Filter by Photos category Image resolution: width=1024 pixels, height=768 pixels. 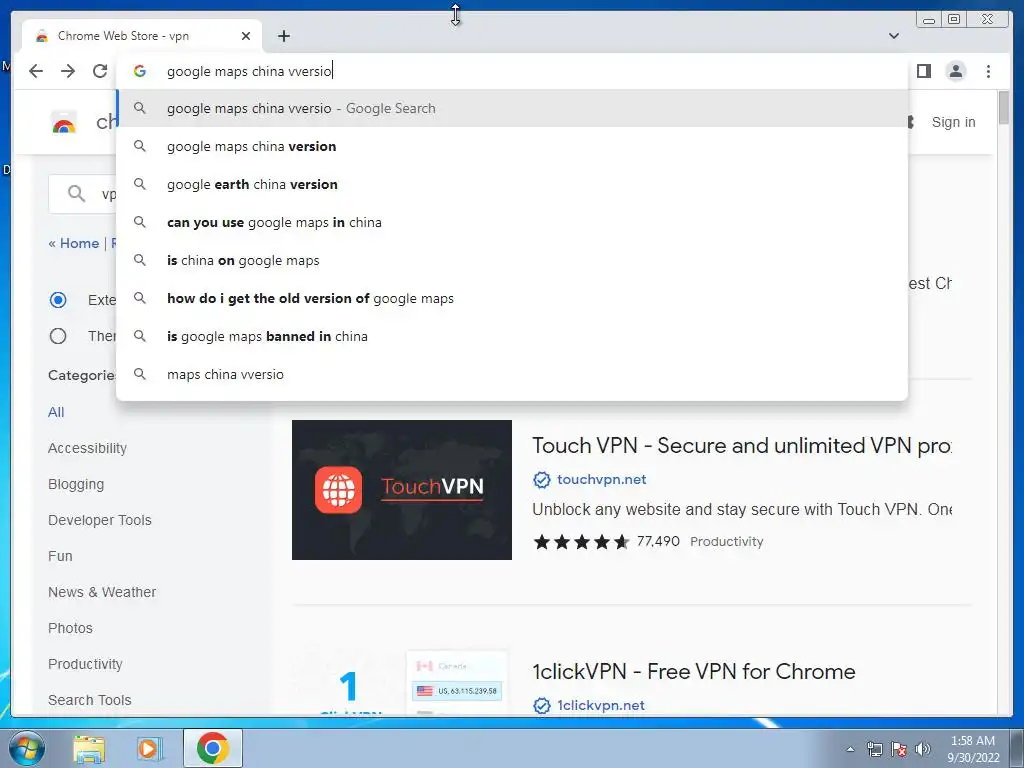pos(70,628)
